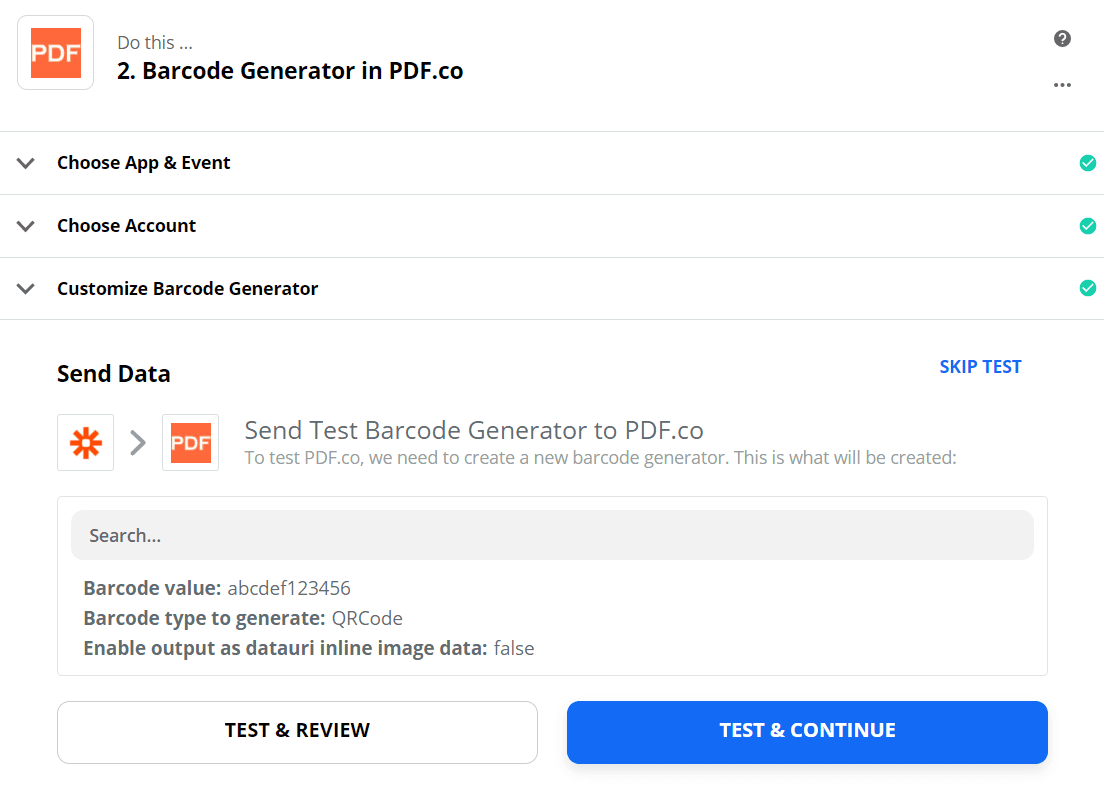The image size is (1104, 791).
Task: Select the Zapier logo icon in Send Data
Action: [x=85, y=442]
